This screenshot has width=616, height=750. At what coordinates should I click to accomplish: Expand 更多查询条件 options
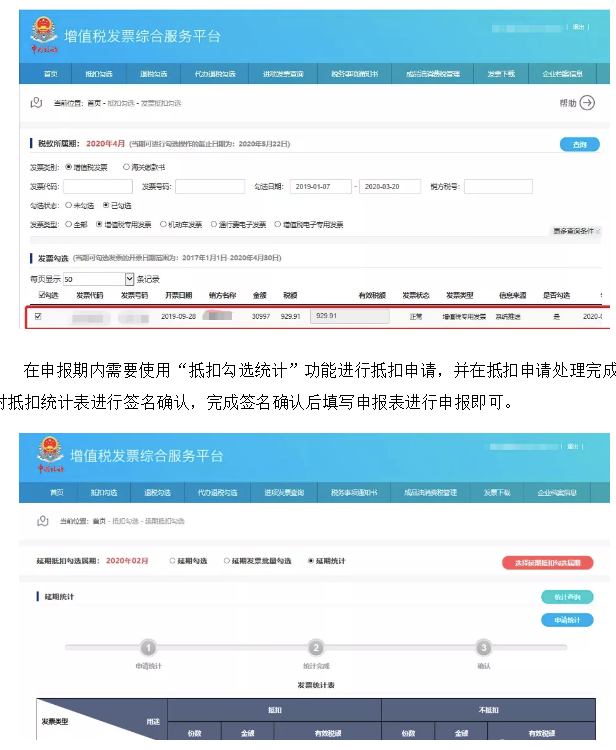[x=576, y=231]
